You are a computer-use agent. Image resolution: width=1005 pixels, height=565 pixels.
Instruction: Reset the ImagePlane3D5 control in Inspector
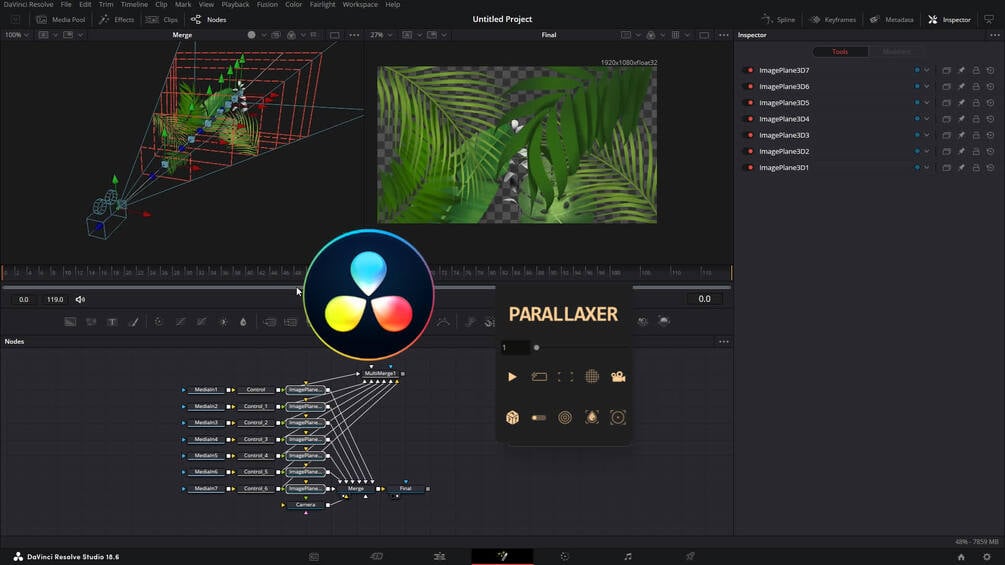click(990, 102)
